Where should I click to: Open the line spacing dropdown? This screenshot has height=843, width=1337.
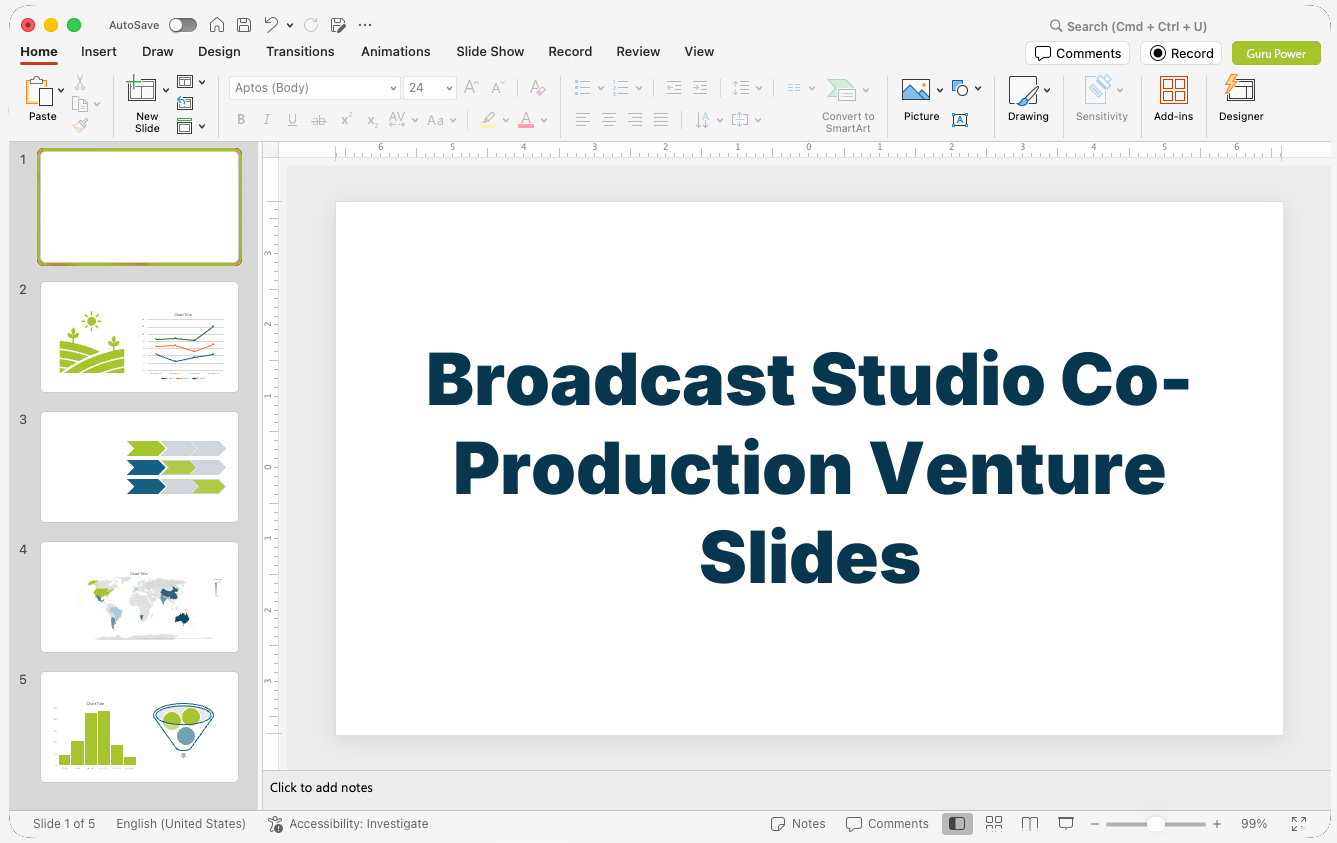pyautogui.click(x=746, y=88)
